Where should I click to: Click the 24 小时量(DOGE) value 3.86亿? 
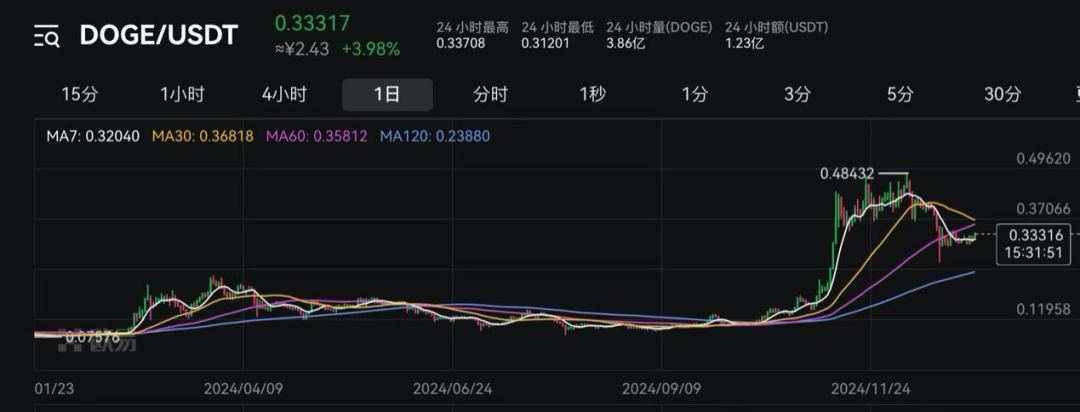click(627, 43)
